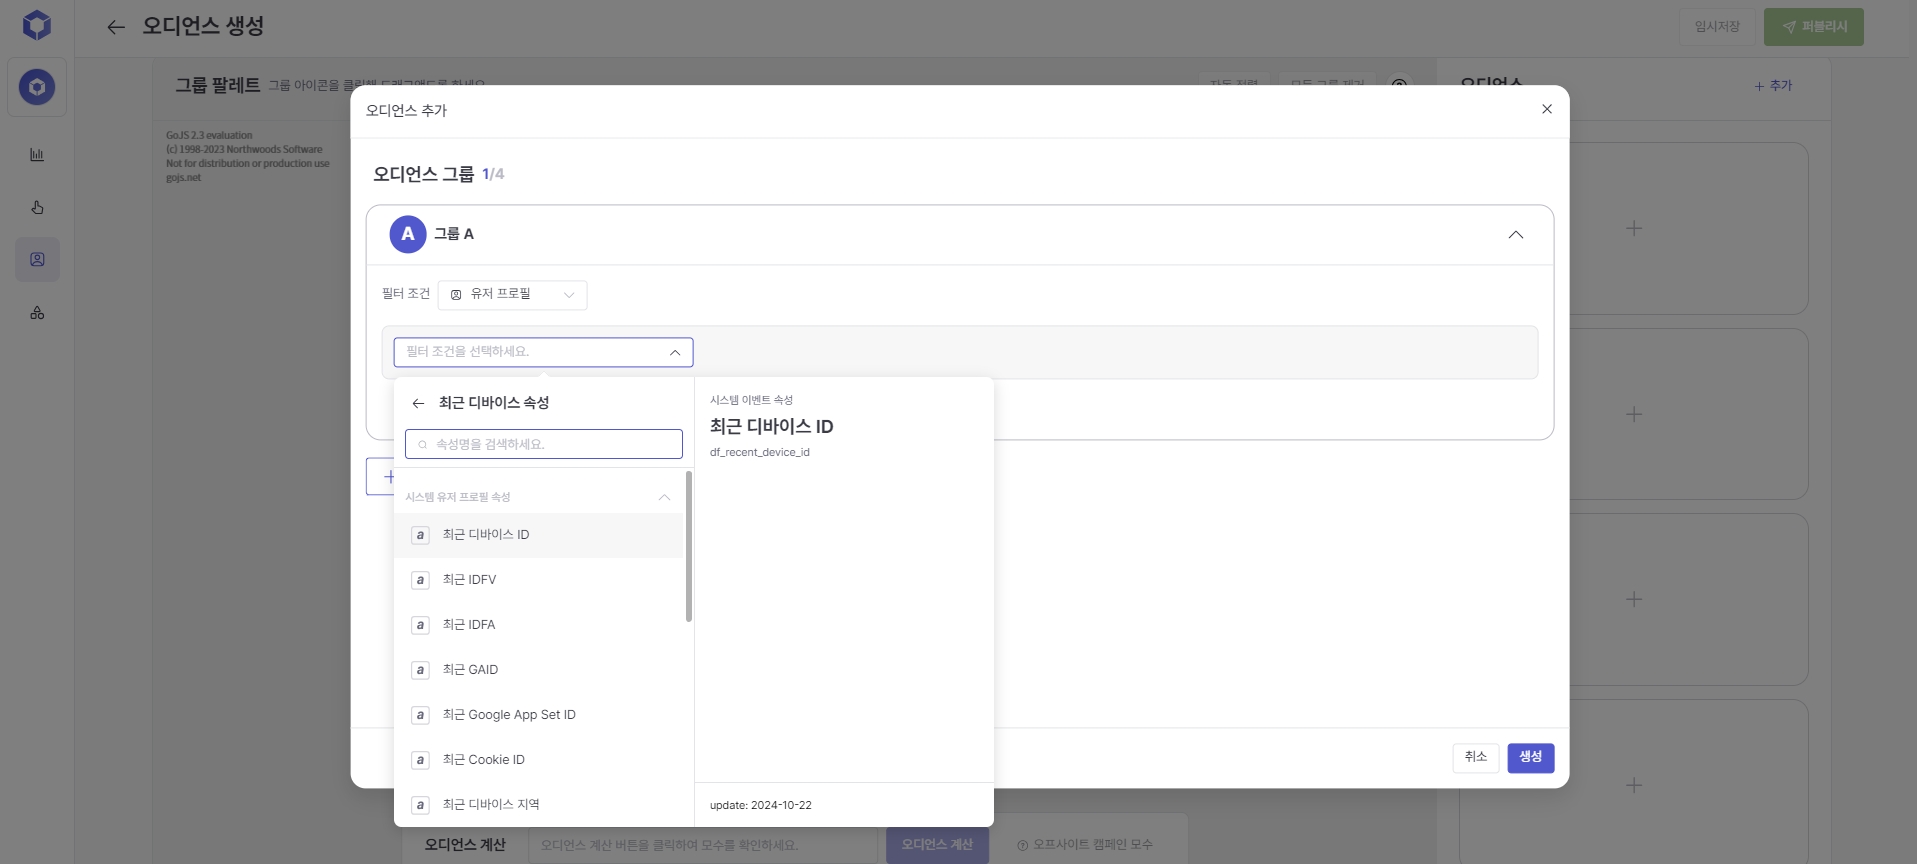Viewport: 1917px width, 864px height.
Task: Click the shapes icon in left sidebar
Action: [x=37, y=313]
